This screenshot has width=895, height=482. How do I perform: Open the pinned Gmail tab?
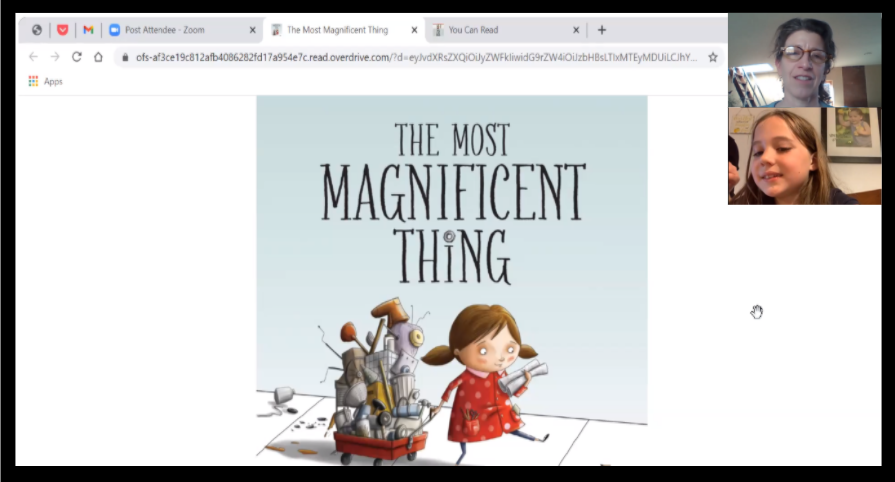click(x=88, y=30)
